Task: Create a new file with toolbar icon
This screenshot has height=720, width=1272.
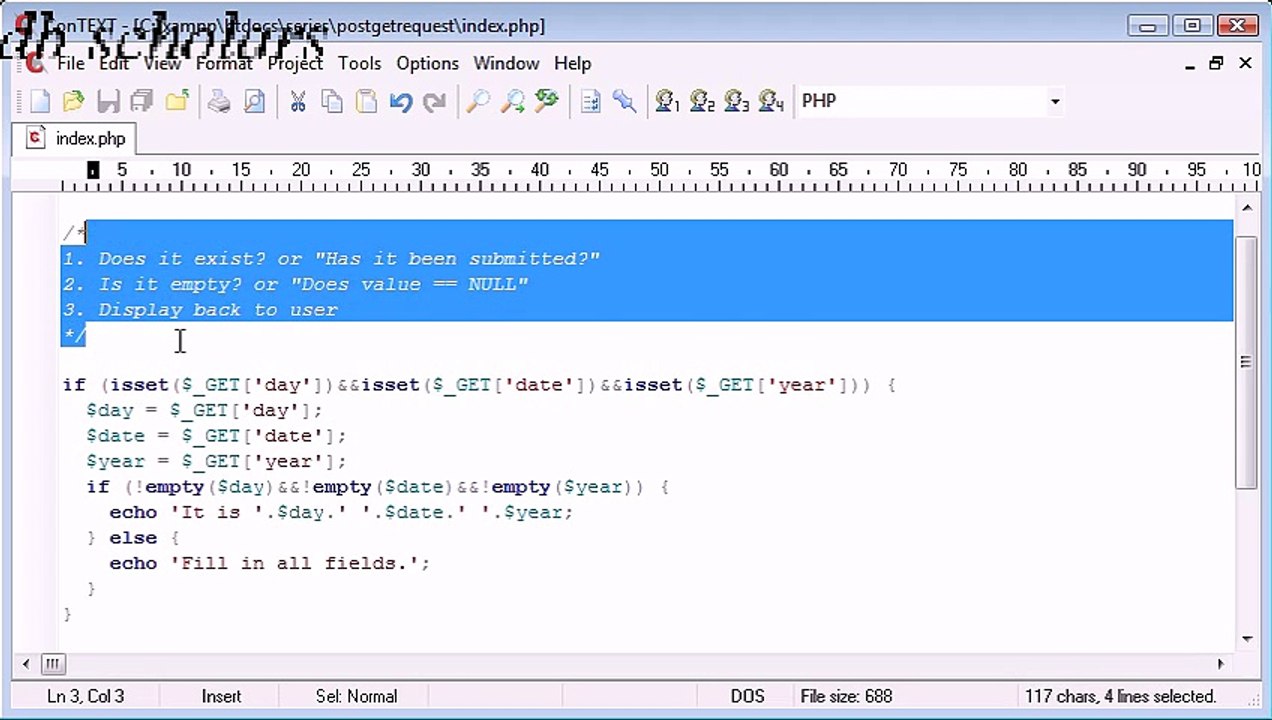Action: click(40, 101)
